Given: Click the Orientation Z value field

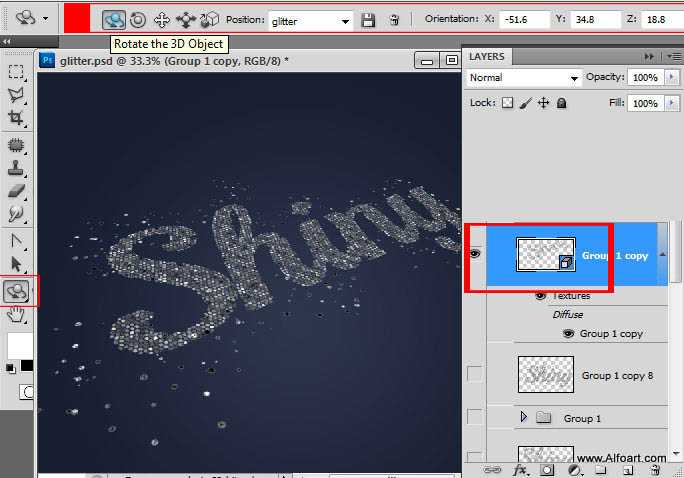Looking at the screenshot, I should click(x=662, y=20).
